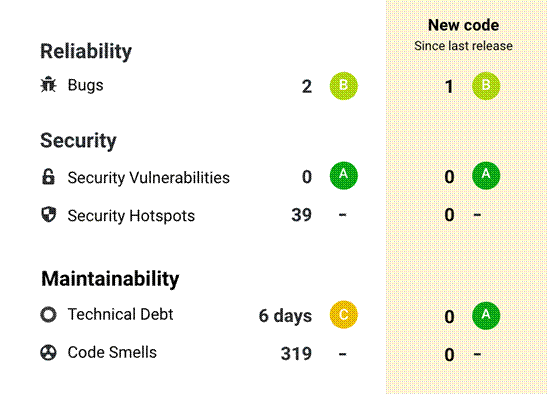Click the Maintainability section heading

[110, 279]
